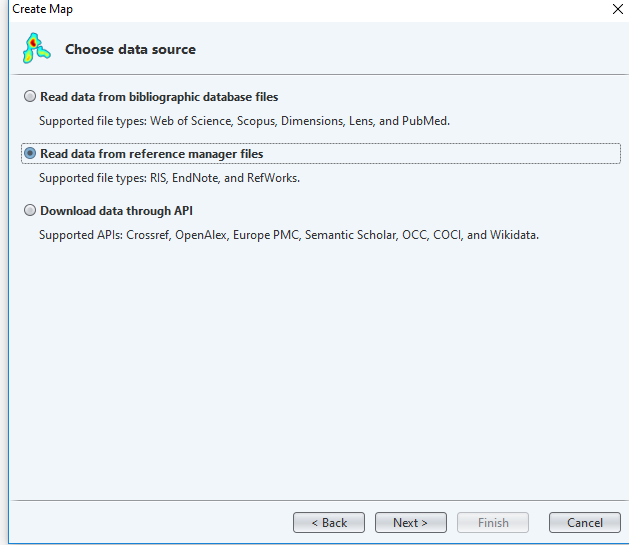Select Read data from reference manager files

click(30, 154)
